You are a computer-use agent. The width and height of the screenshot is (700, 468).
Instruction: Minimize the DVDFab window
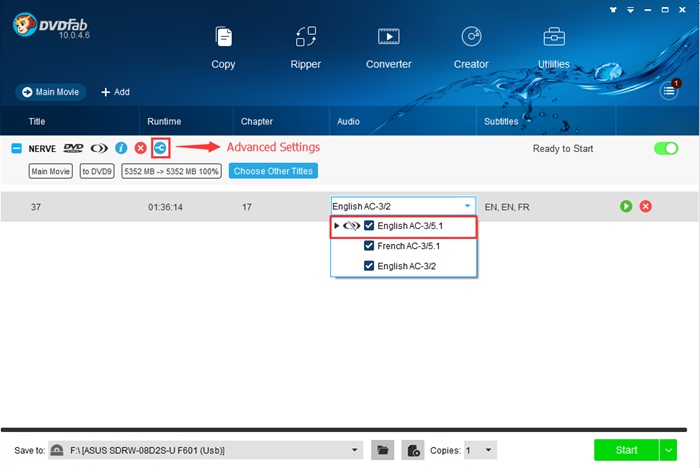click(x=648, y=9)
